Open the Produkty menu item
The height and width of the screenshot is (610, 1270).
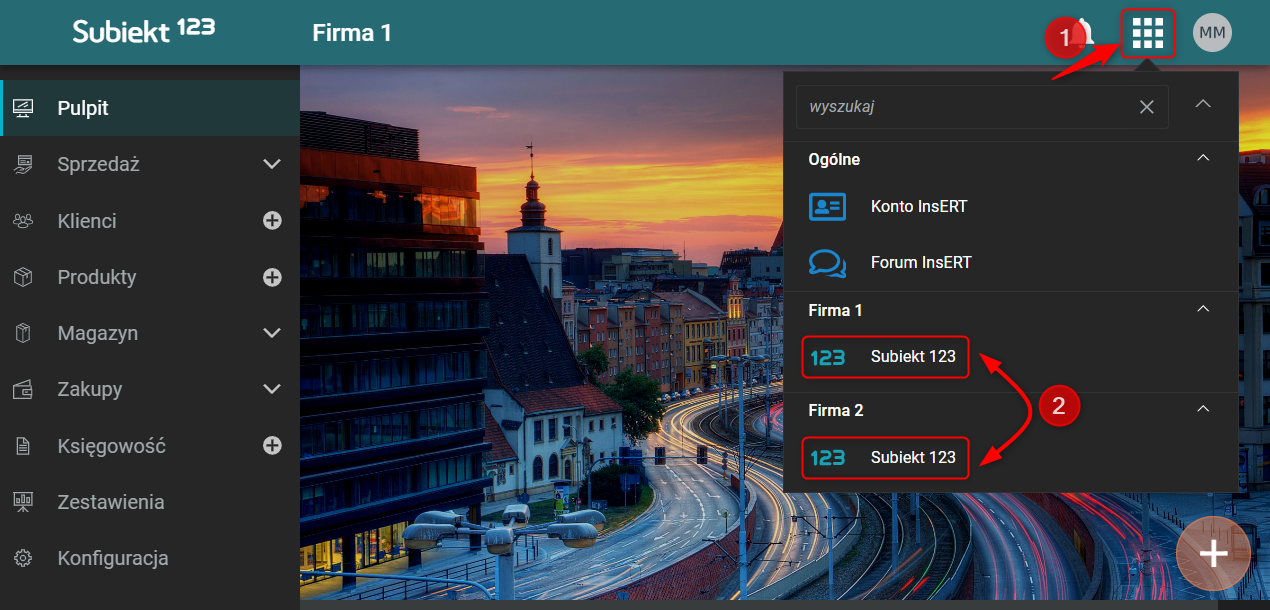150,277
